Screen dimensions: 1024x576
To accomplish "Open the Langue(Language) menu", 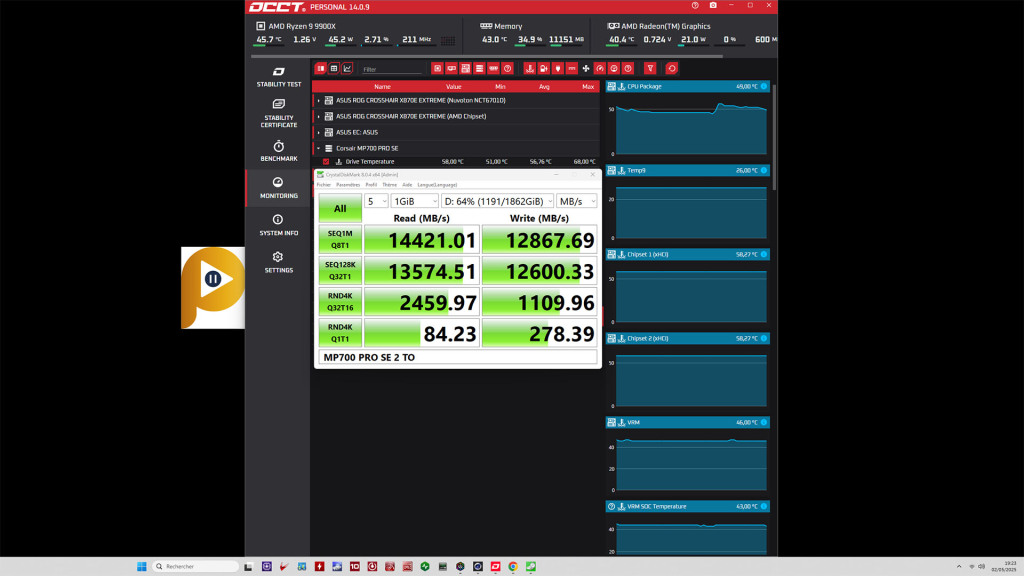I will pos(437,185).
